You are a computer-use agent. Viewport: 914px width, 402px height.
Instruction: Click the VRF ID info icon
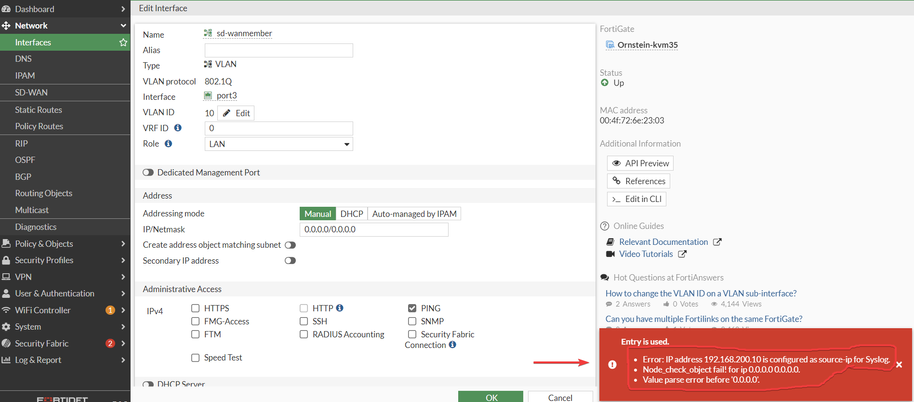point(178,128)
